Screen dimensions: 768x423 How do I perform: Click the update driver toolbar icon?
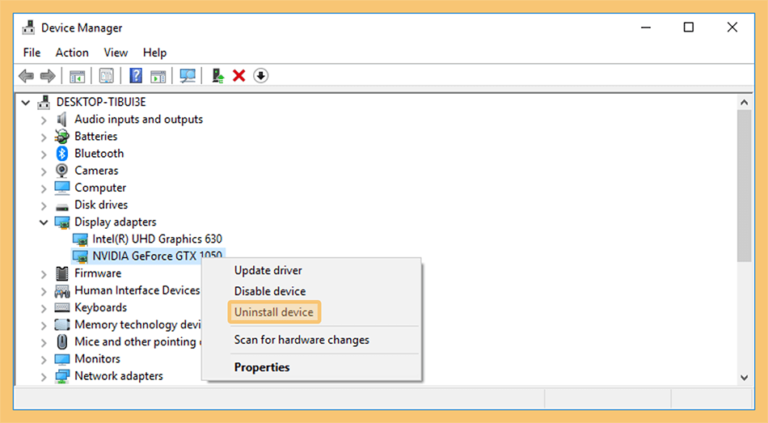(x=217, y=76)
